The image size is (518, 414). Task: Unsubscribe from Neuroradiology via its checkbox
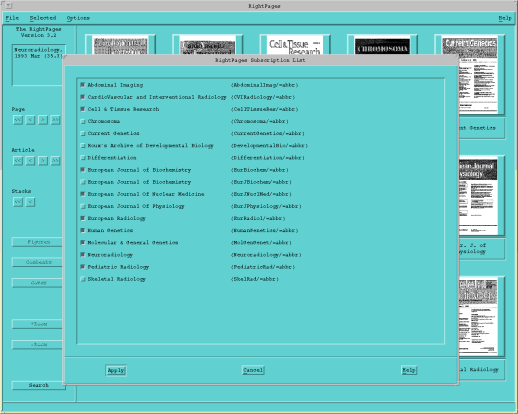tap(83, 255)
